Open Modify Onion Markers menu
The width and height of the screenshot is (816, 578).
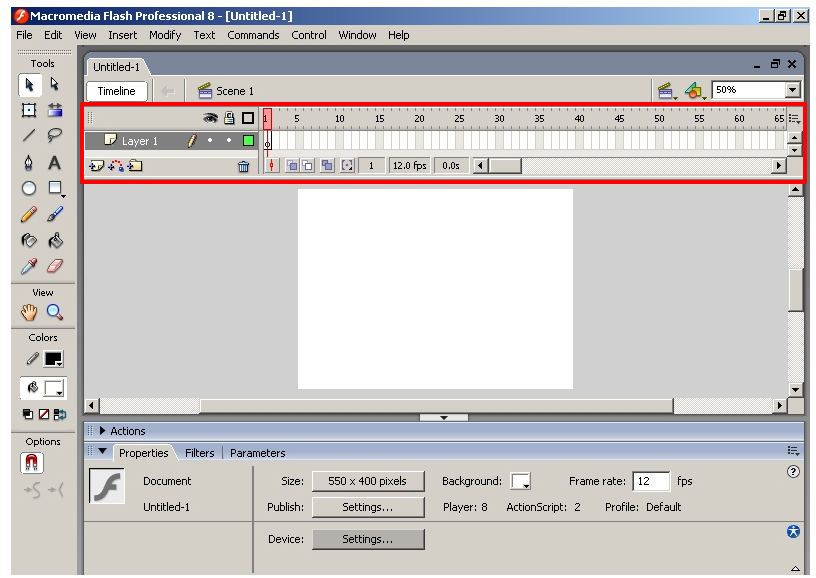[x=347, y=165]
